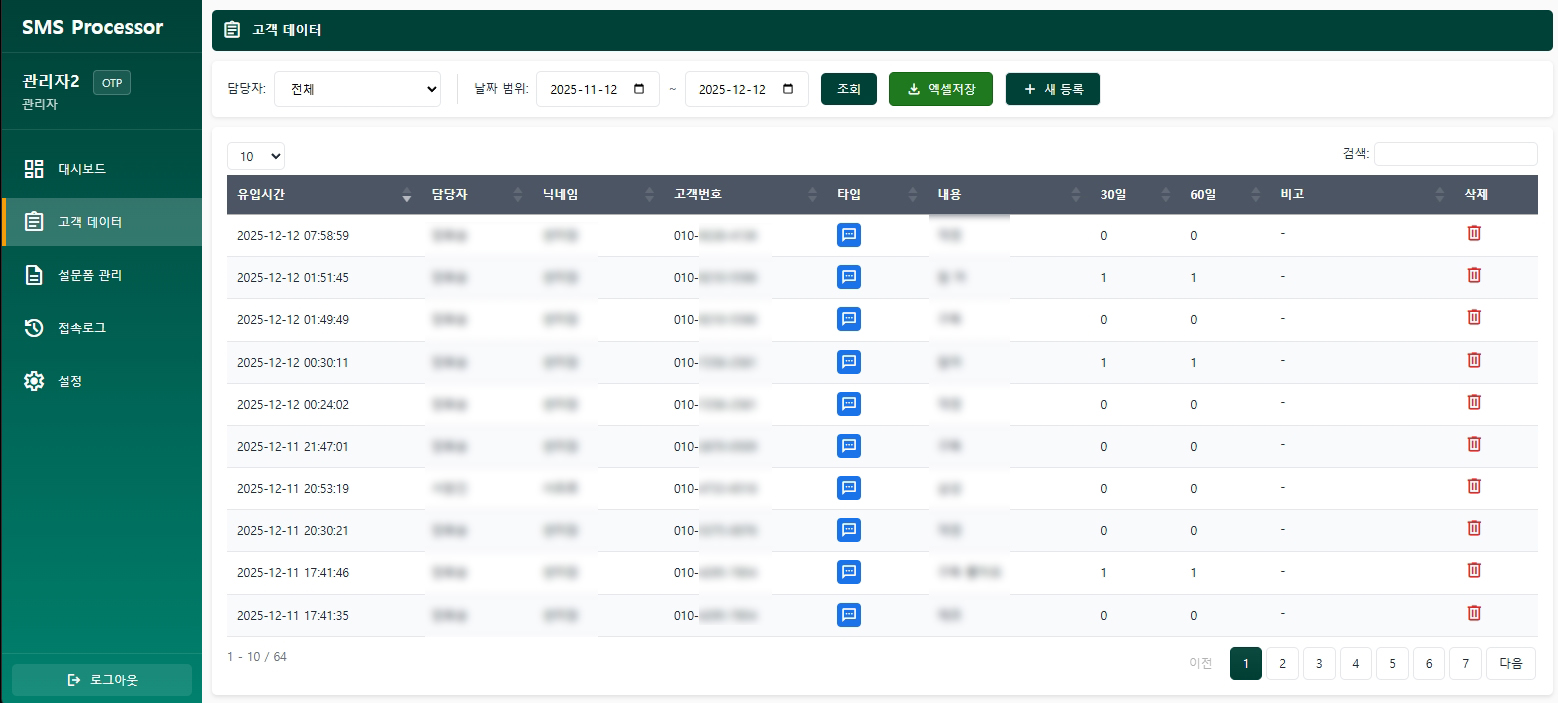Open the page size dropdown showing 10
The image size is (1558, 703).
(255, 156)
